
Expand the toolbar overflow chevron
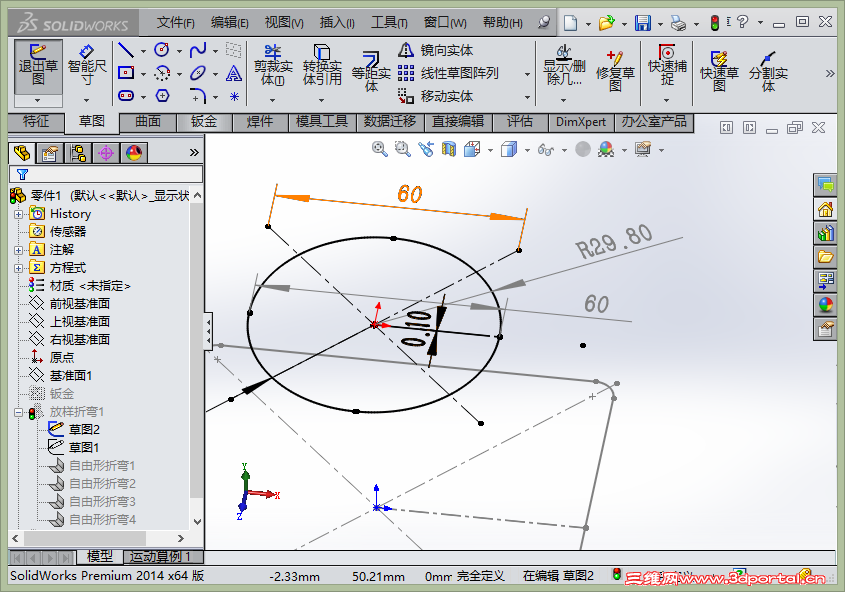[x=830, y=73]
